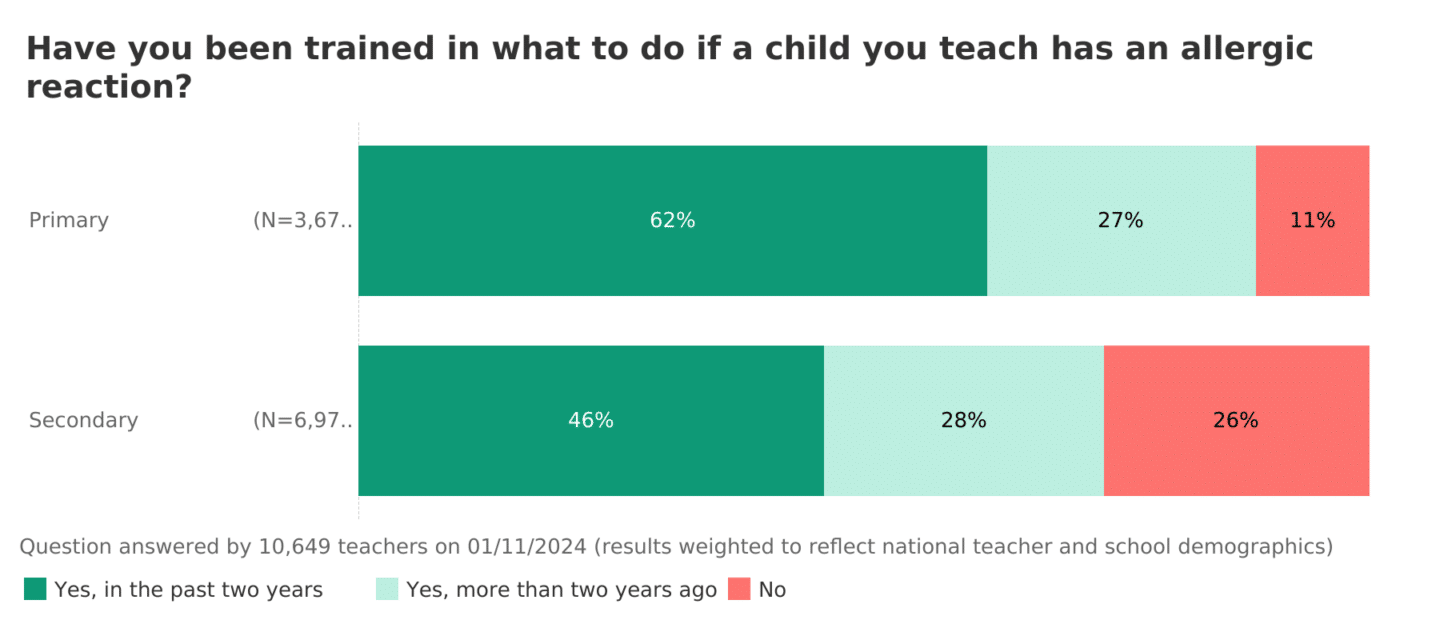The width and height of the screenshot is (1440, 640).
Task: Click the Primary 11% red bar segment
Action: (x=1312, y=260)
